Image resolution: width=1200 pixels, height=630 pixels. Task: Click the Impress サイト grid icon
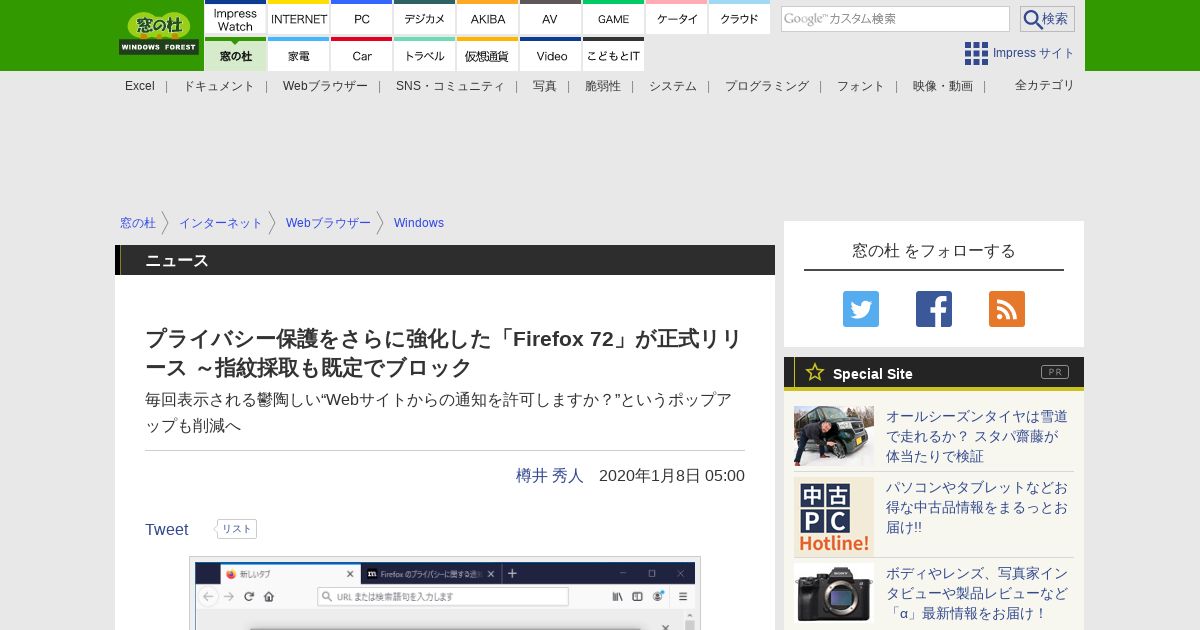[x=976, y=53]
